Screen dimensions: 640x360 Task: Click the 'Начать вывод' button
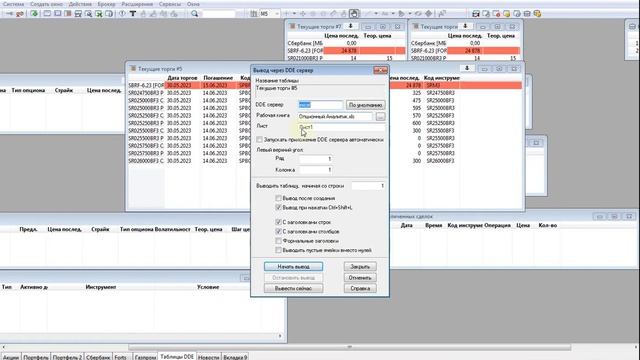[x=293, y=267]
